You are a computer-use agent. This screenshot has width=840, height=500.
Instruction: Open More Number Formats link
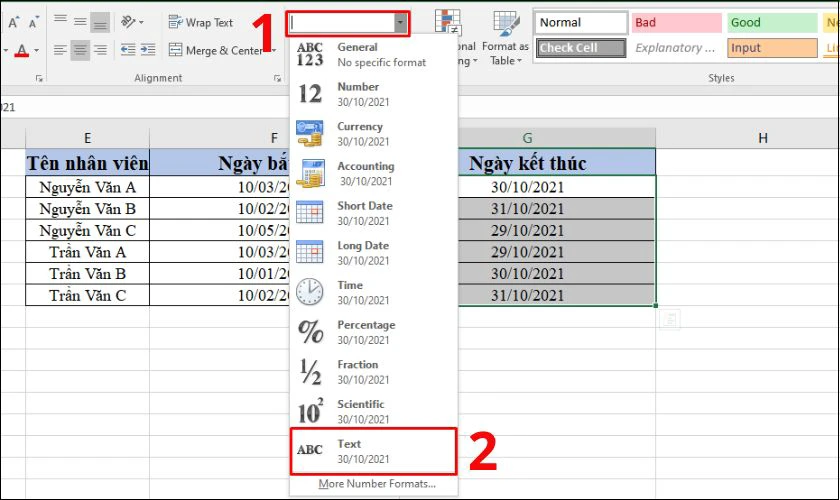point(377,484)
